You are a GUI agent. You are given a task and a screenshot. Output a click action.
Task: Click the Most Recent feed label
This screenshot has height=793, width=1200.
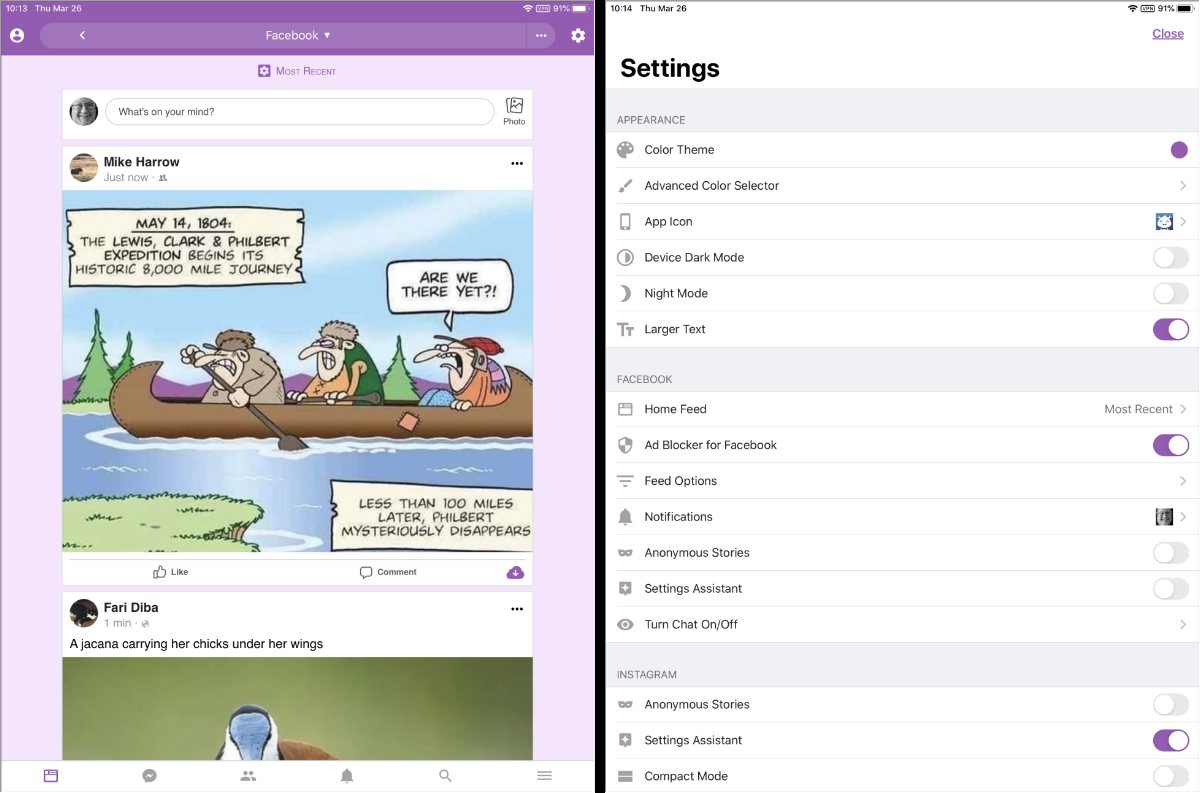pyautogui.click(x=297, y=71)
